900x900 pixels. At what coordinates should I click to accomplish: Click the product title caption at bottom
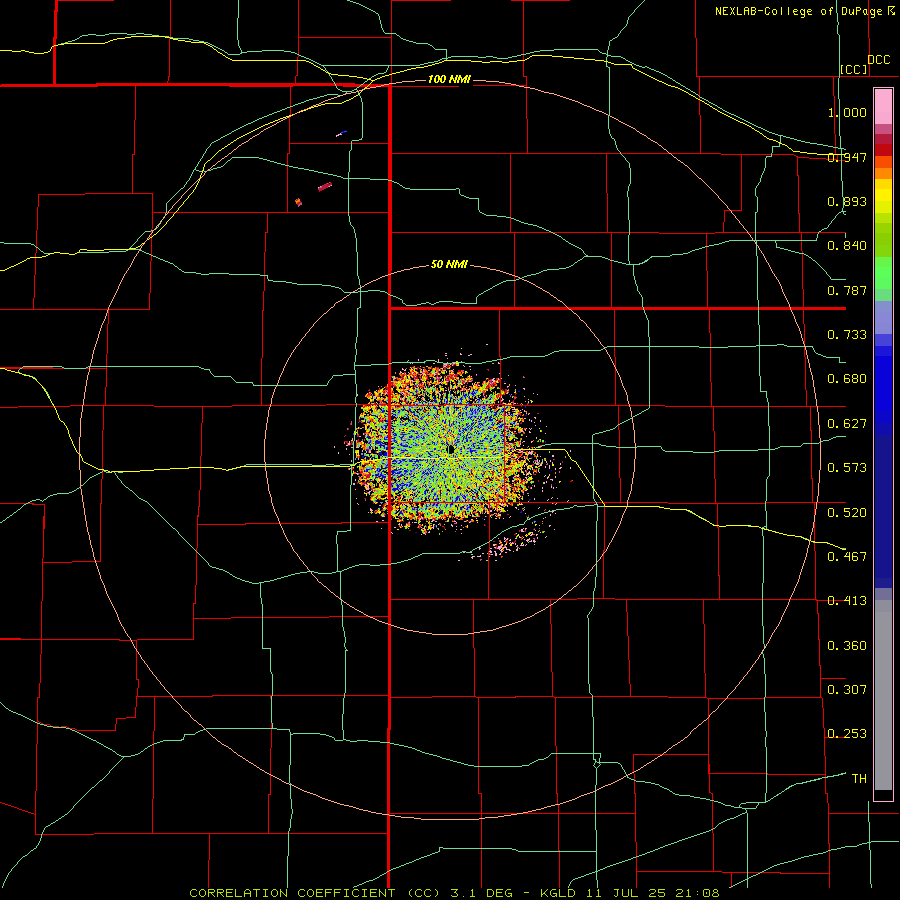pyautogui.click(x=454, y=893)
